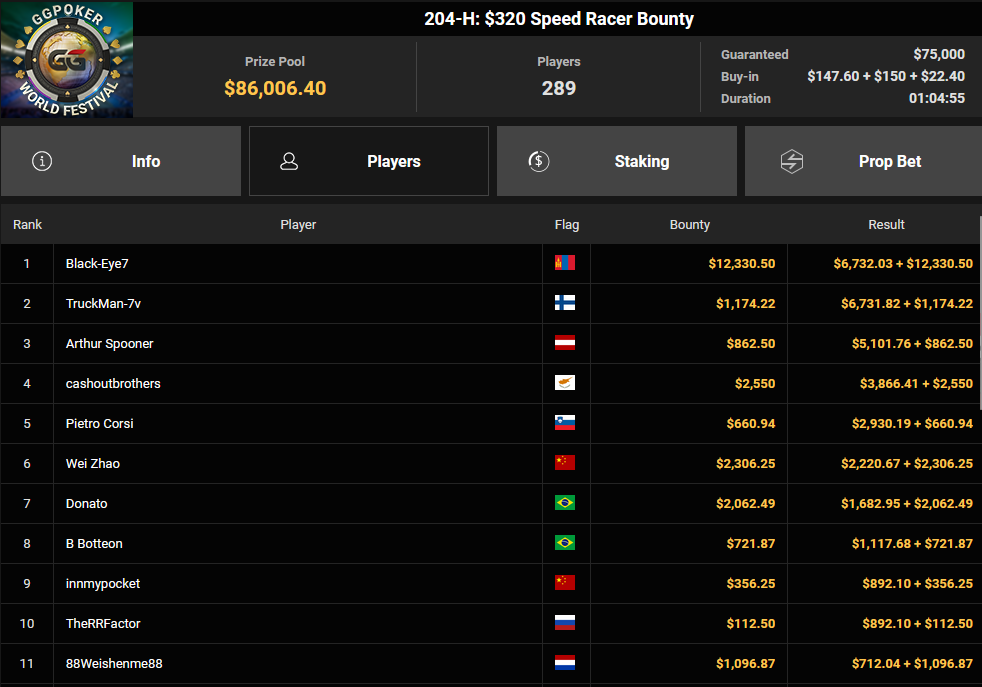Click the Info tab circle icon
Screen dimensions: 982x687
tap(42, 161)
